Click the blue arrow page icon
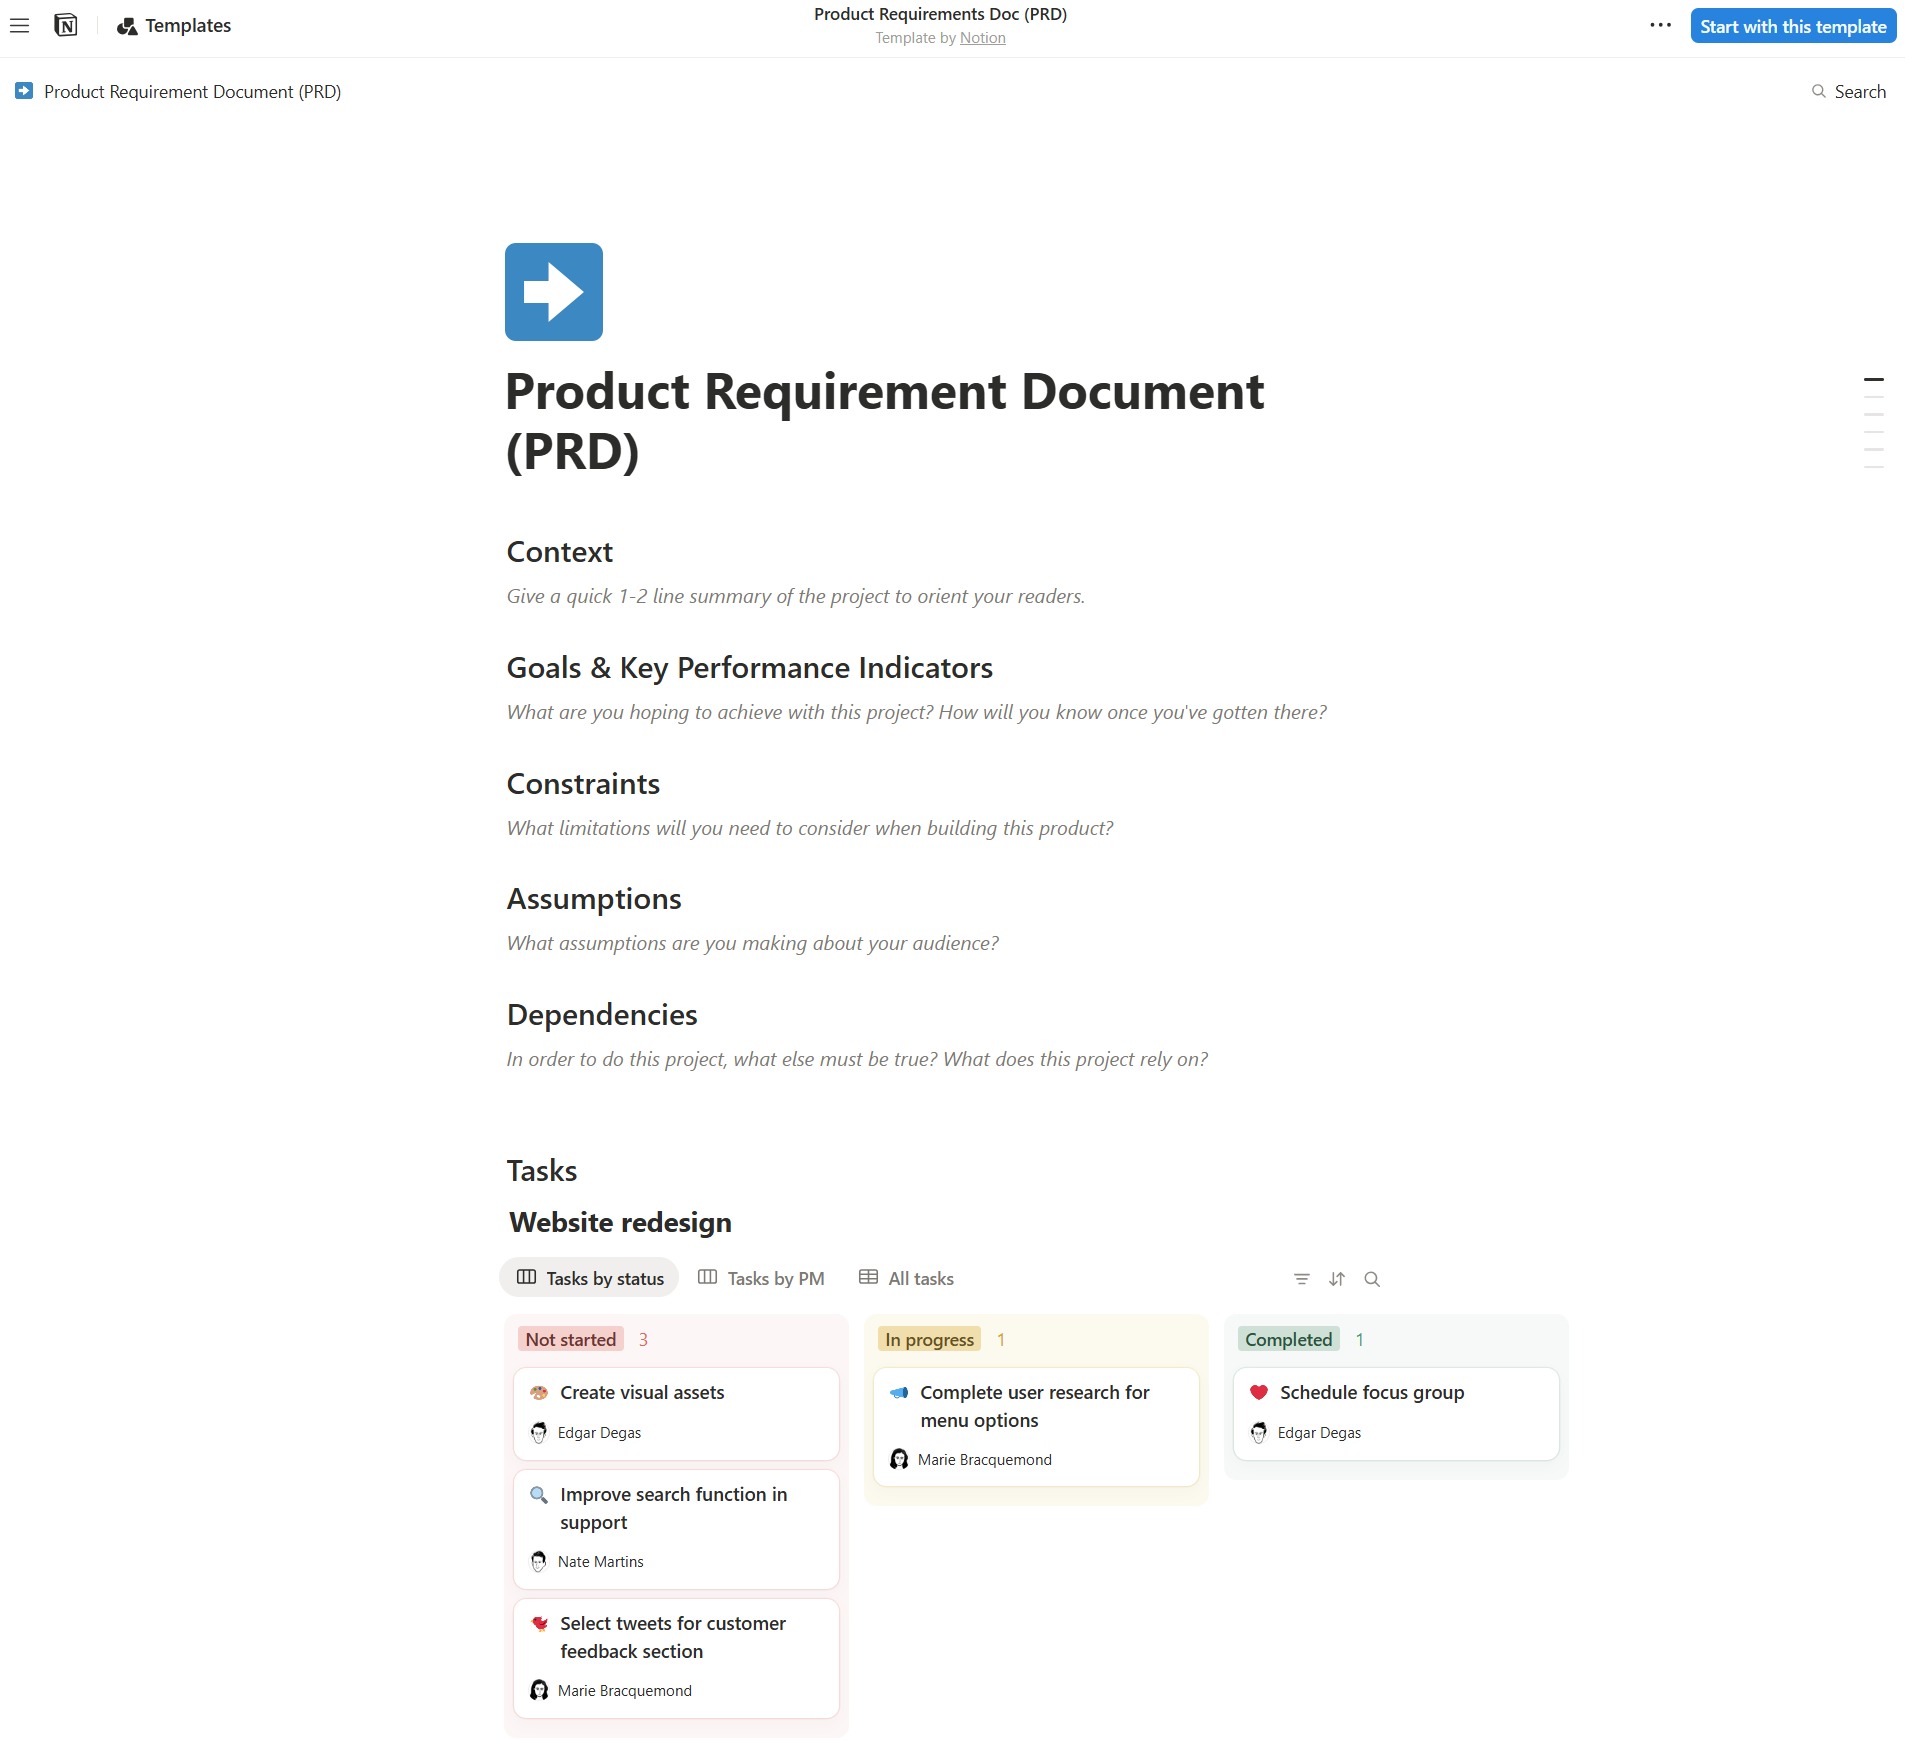Image resolution: width=1905 pixels, height=1741 pixels. click(553, 292)
